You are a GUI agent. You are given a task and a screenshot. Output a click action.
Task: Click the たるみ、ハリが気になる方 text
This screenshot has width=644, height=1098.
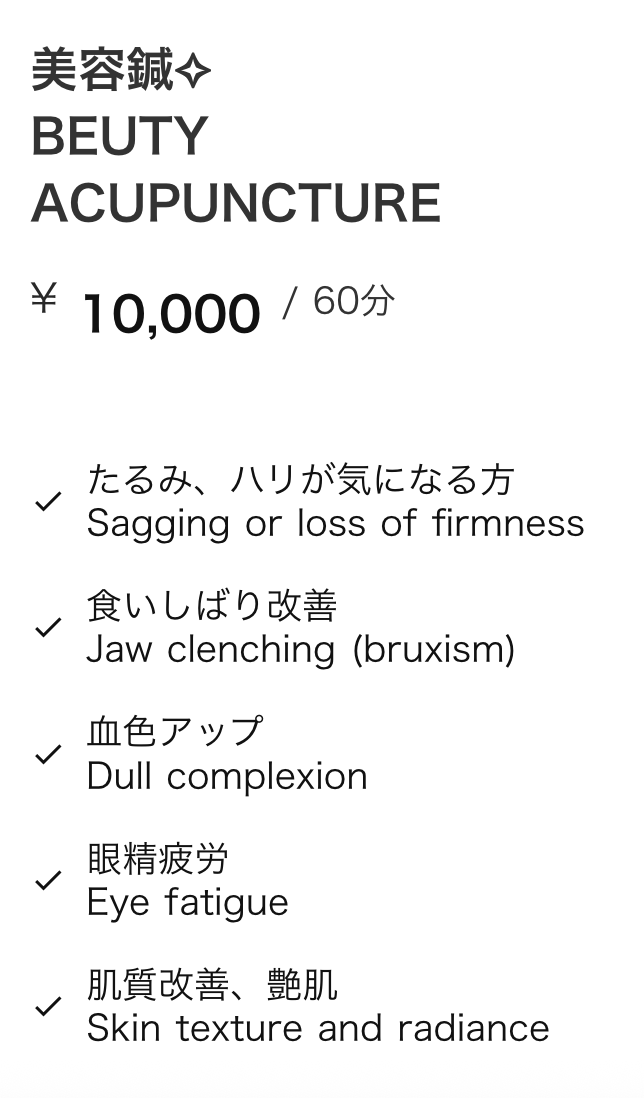tap(301, 480)
